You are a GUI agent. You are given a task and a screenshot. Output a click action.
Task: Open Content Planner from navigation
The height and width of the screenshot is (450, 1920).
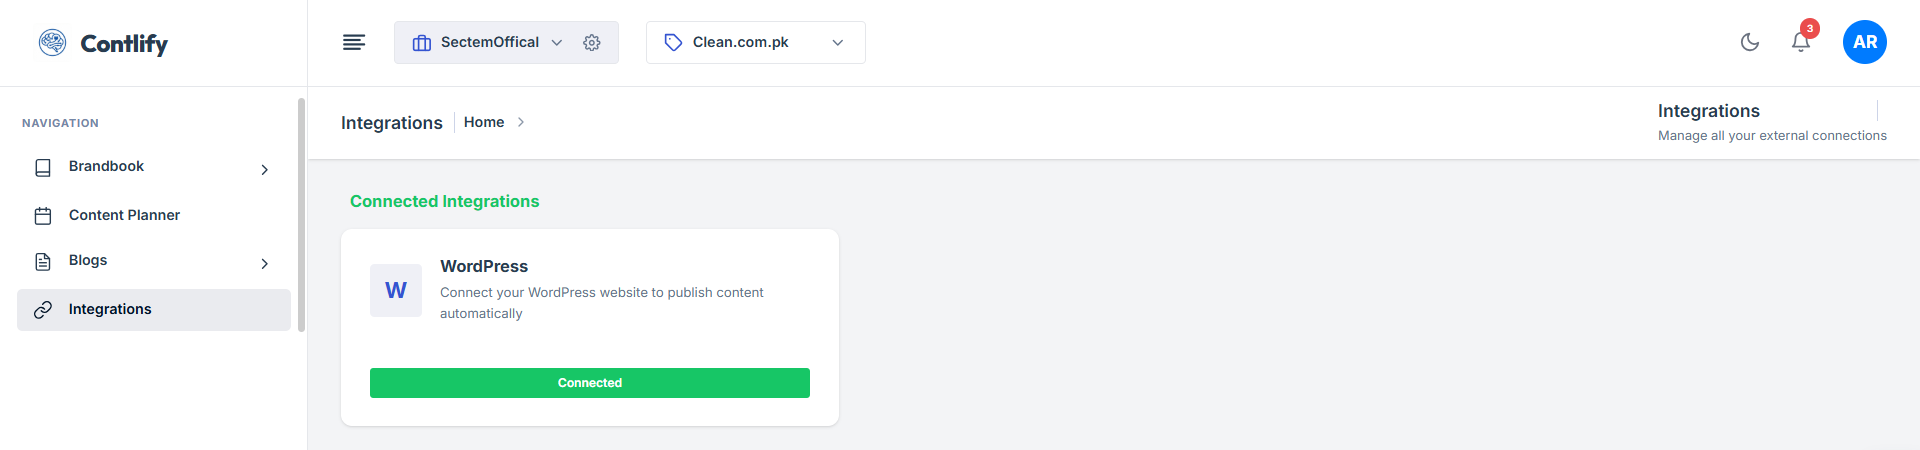124,215
